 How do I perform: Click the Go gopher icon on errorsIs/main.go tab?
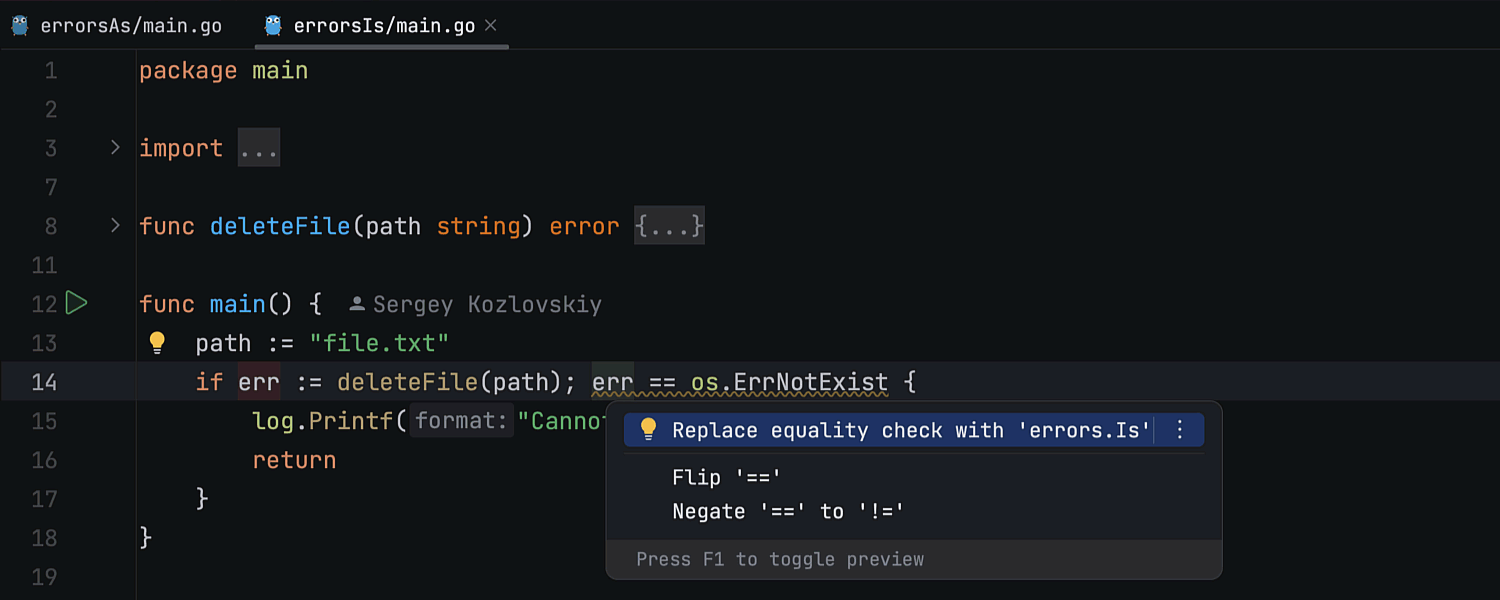273,26
